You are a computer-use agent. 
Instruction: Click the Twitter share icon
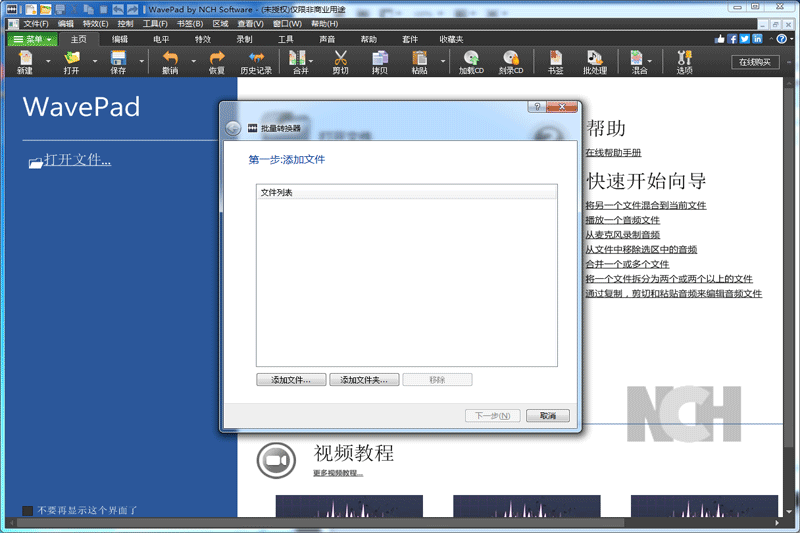pos(745,39)
